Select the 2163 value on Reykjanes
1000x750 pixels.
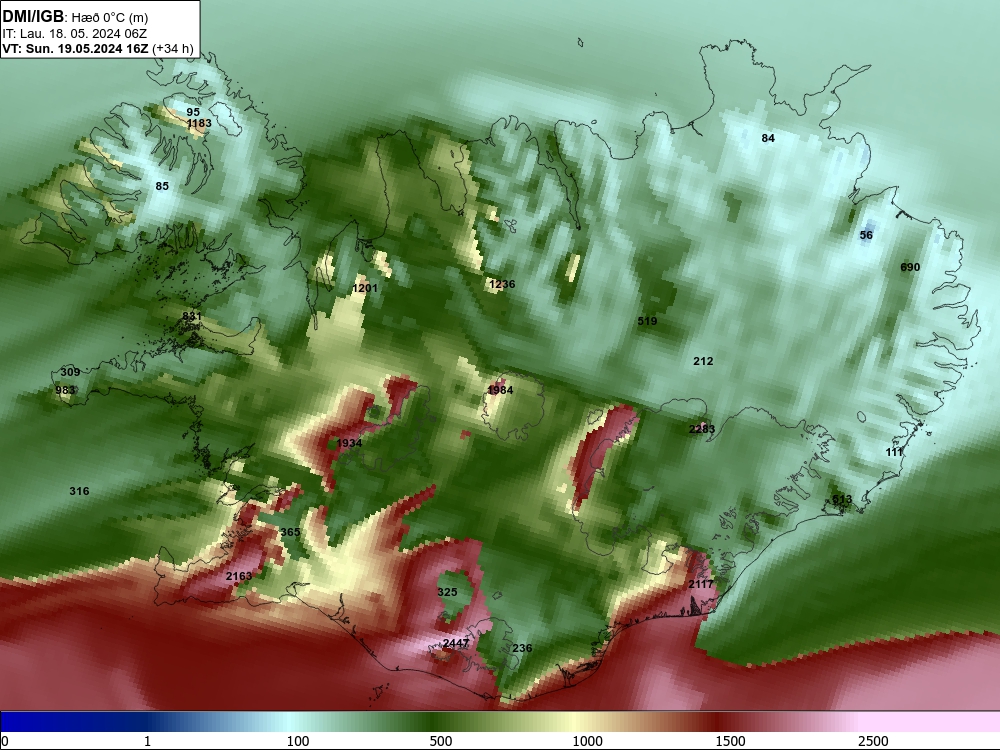tap(239, 577)
